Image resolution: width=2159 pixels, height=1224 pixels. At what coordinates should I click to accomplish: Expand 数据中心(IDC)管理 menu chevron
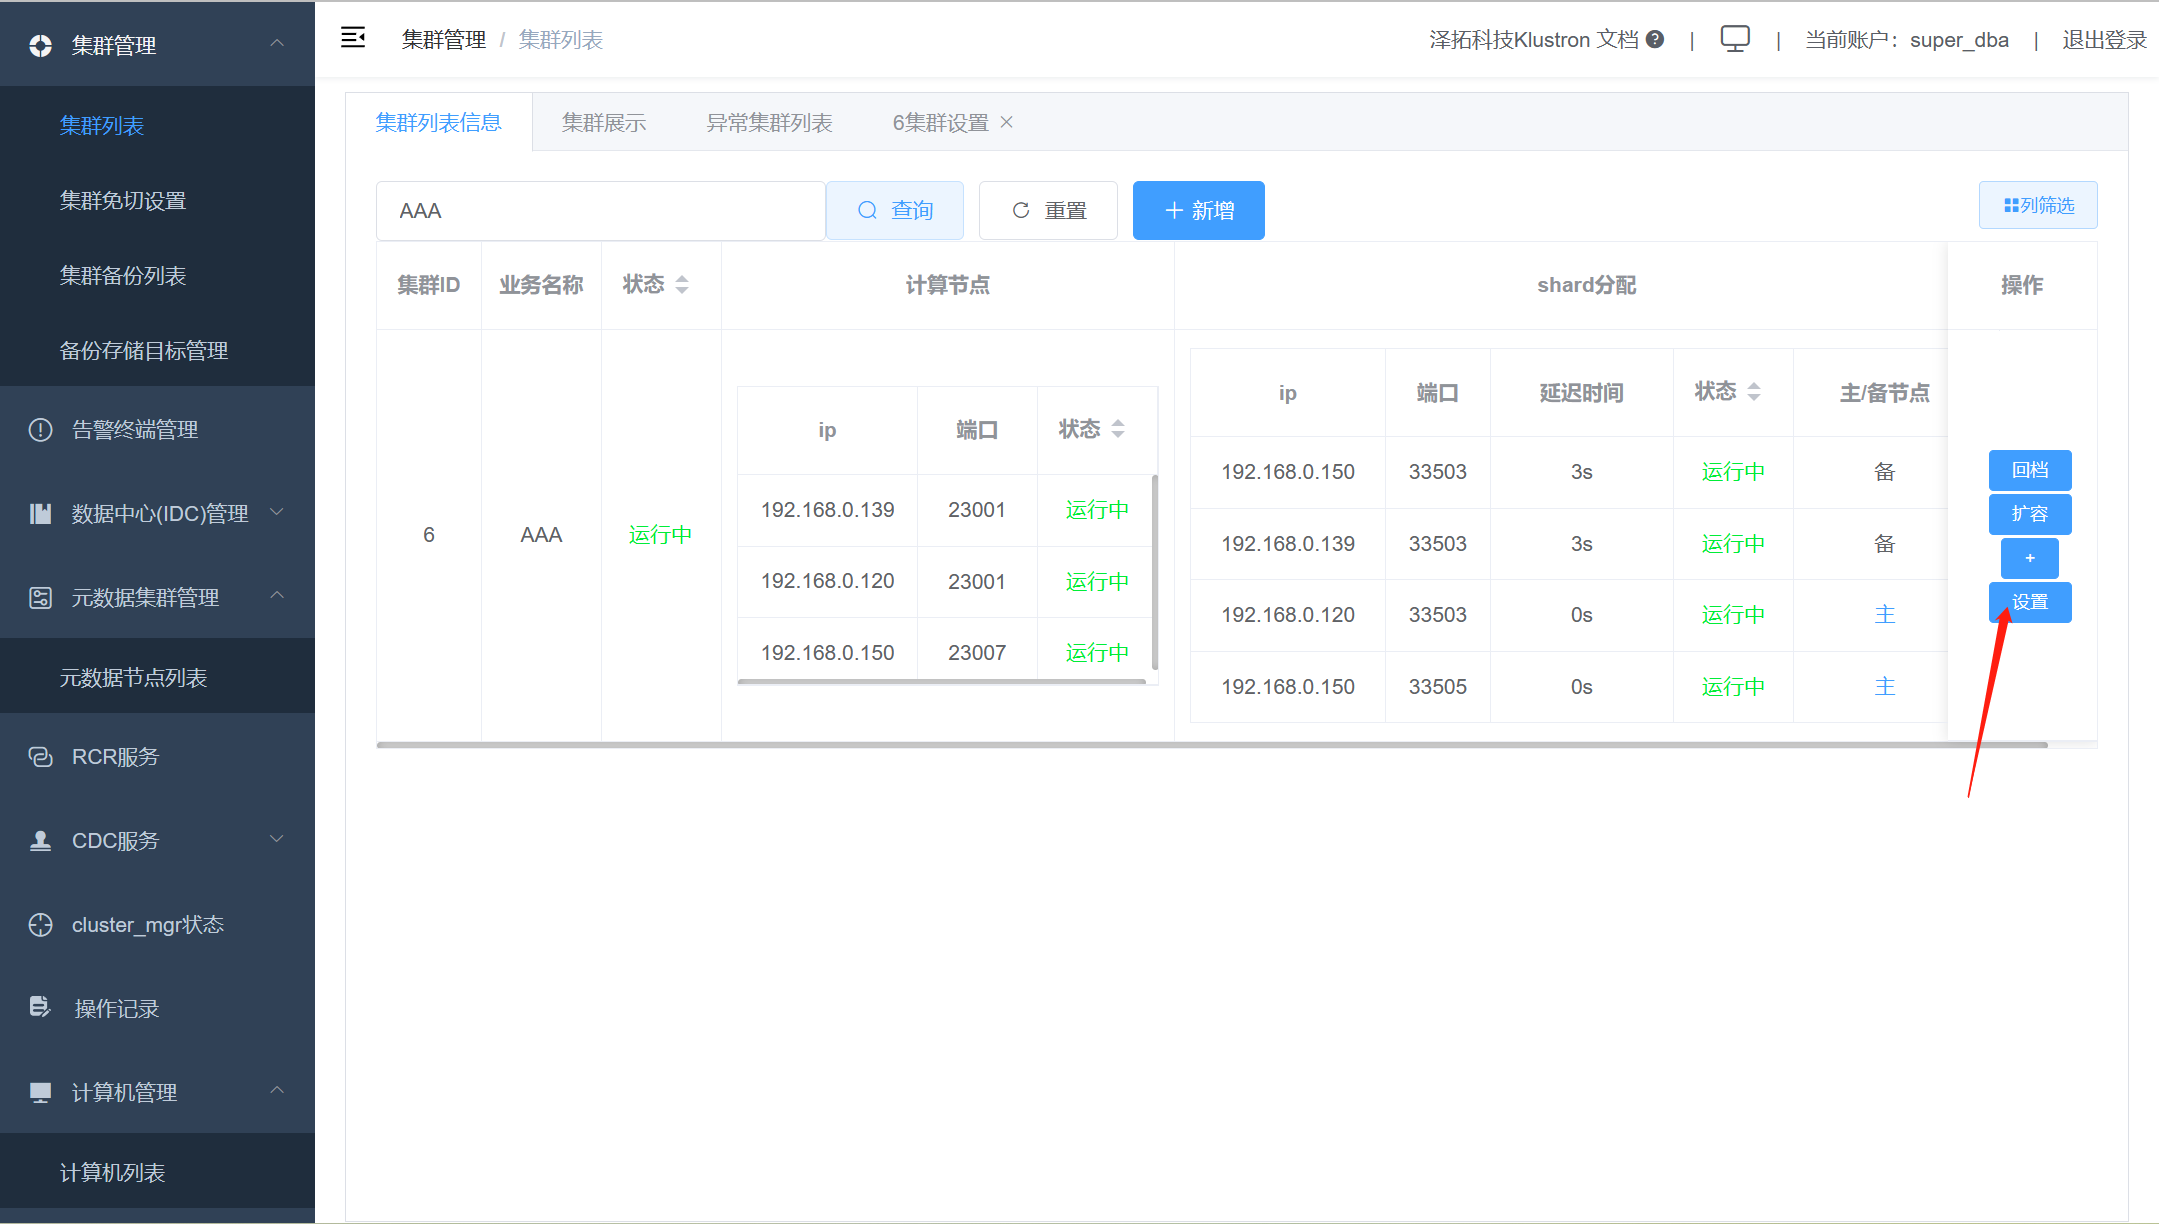coord(277,513)
